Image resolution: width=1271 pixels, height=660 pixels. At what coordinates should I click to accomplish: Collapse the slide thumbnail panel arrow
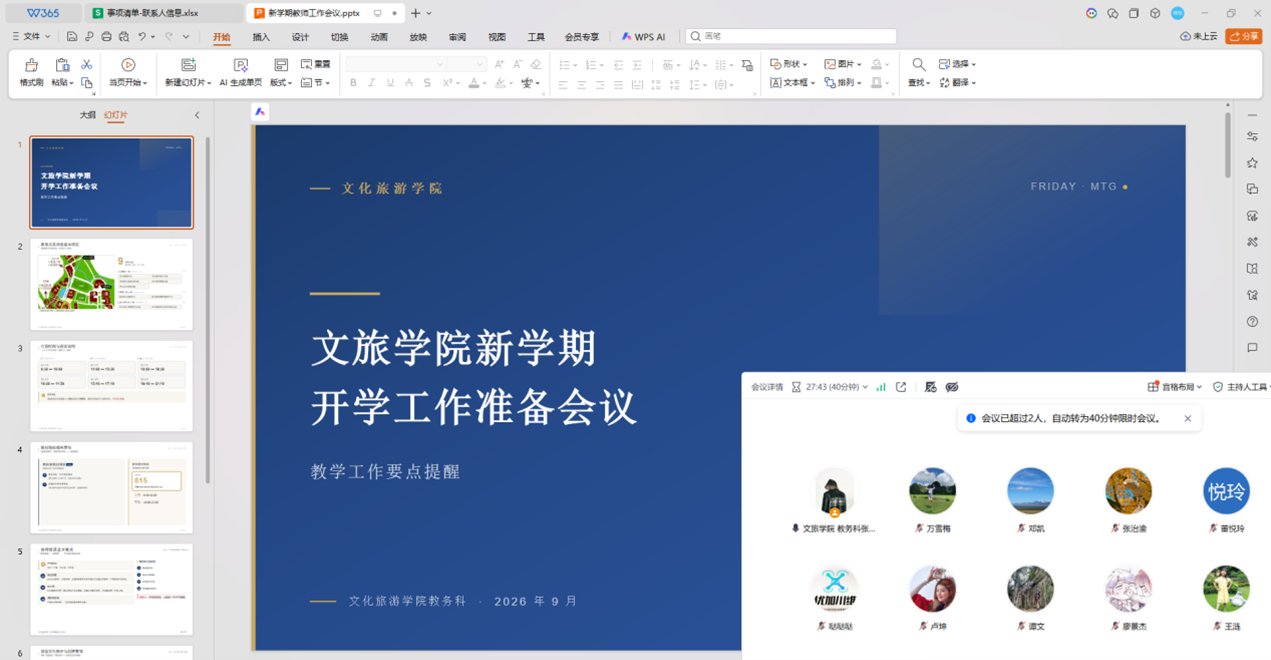[x=197, y=115]
